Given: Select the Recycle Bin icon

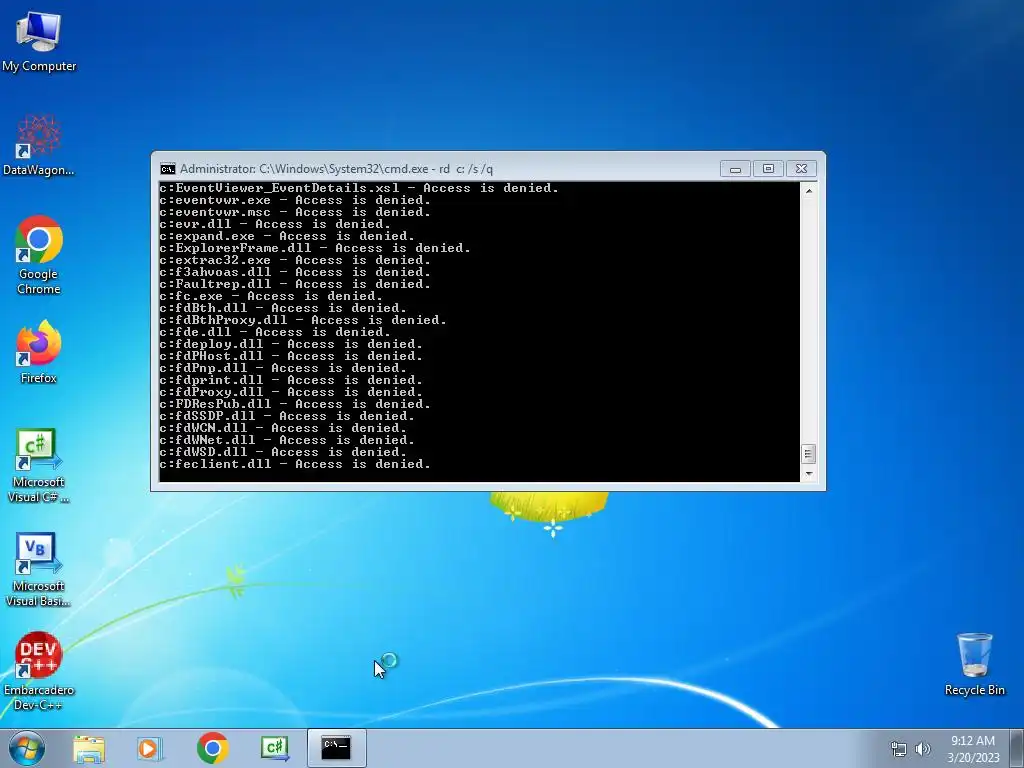Looking at the screenshot, I should (974, 664).
